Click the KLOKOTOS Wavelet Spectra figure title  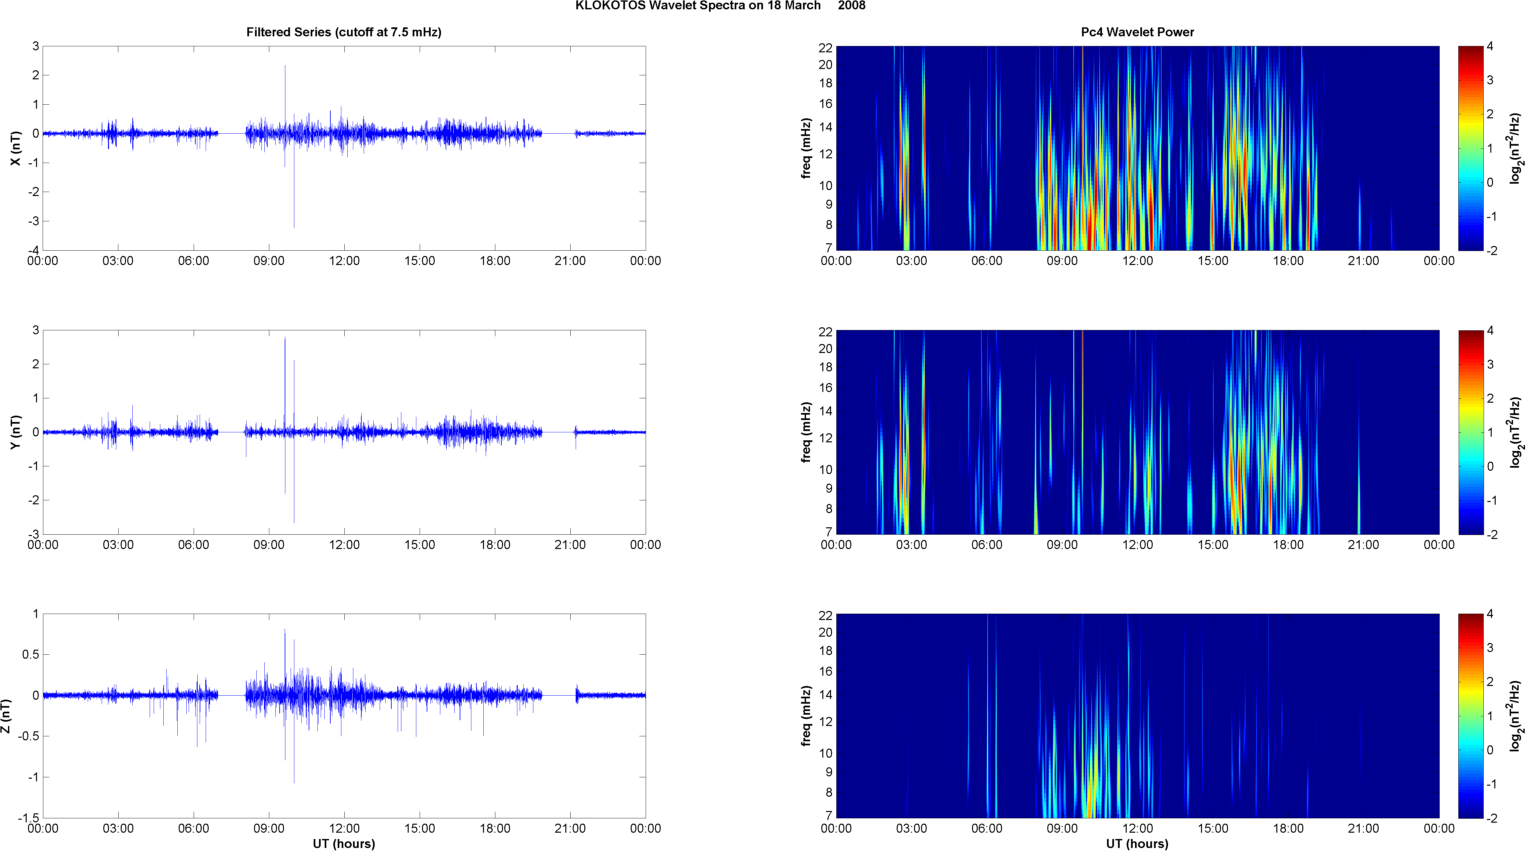(720, 6)
